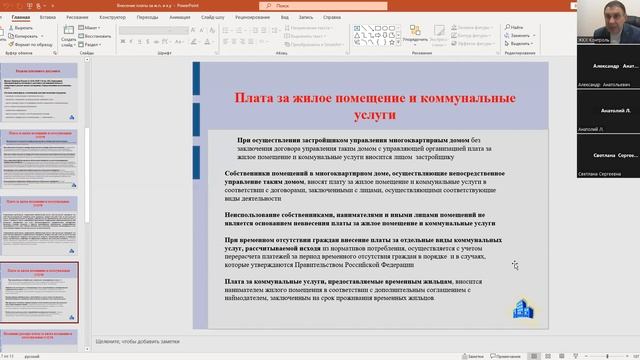This screenshot has height=360, width=640.
Task: Click Decrease Font Size icon
Action: [202, 30]
